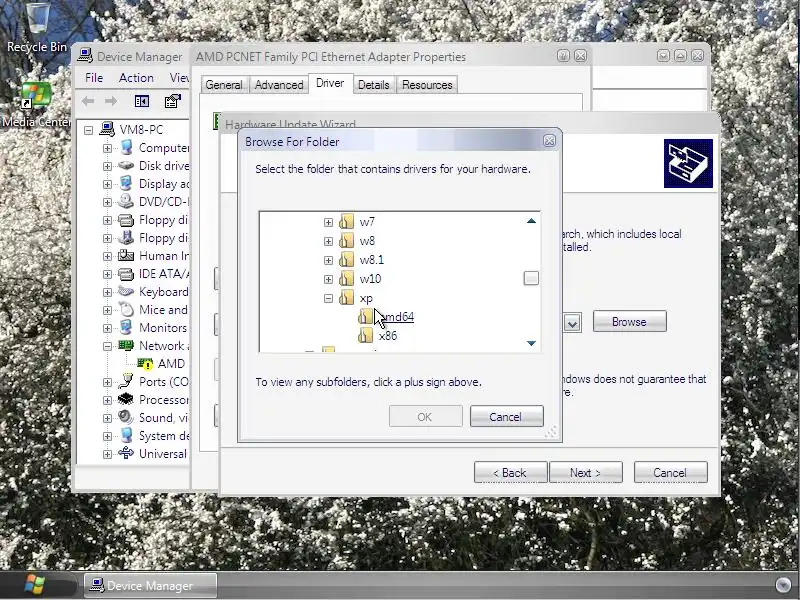
Task: Click the help button in the Properties title bar
Action: click(x=563, y=56)
